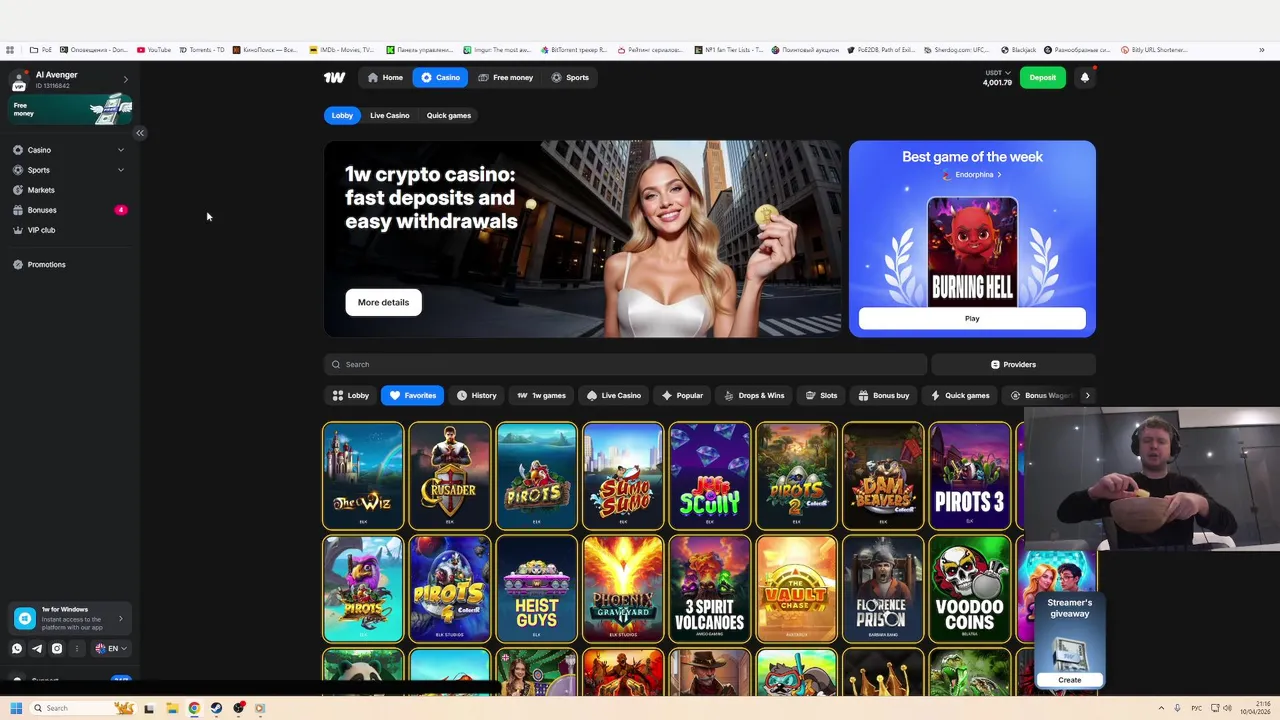Expand Casino section in sidebar
Viewport: 1280px width, 720px height.
coord(121,150)
